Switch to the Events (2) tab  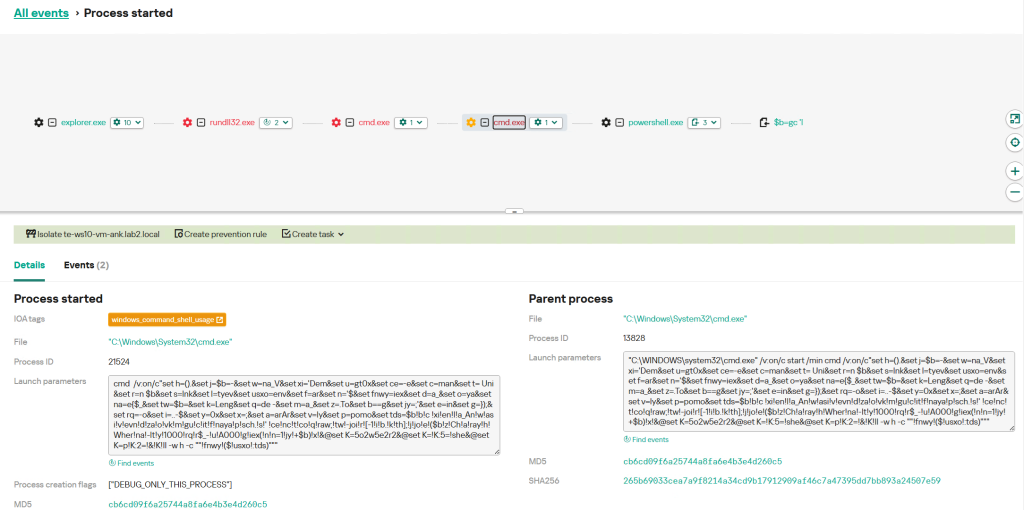86,265
